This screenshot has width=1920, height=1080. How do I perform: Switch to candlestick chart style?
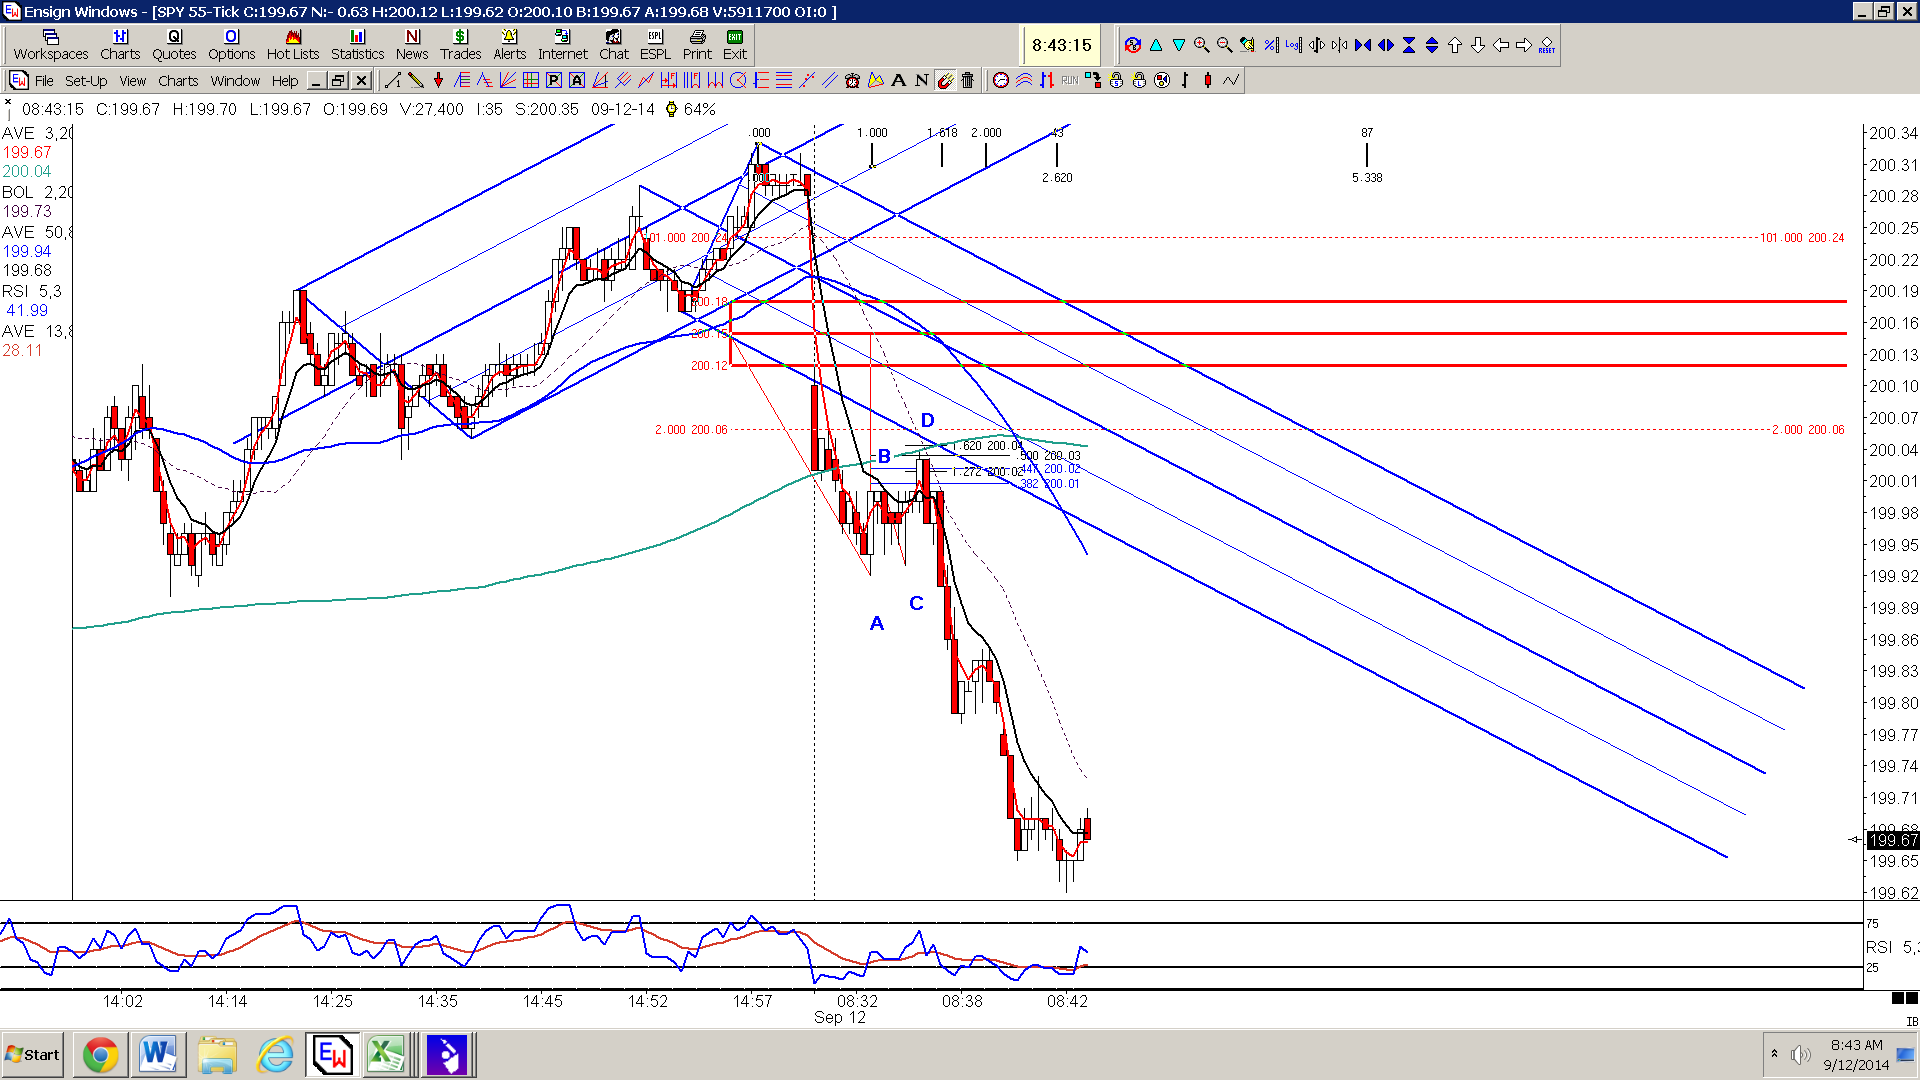coord(1207,80)
